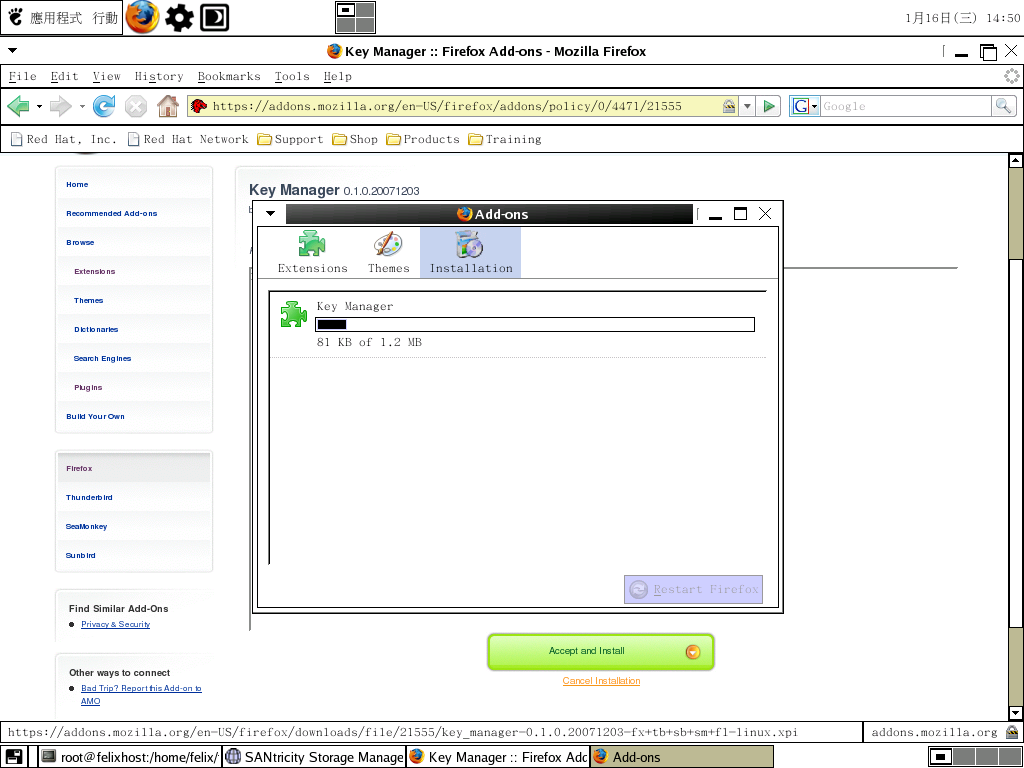Open Dictionaries sidebar link
Viewport: 1024px width, 768px height.
pos(96,330)
